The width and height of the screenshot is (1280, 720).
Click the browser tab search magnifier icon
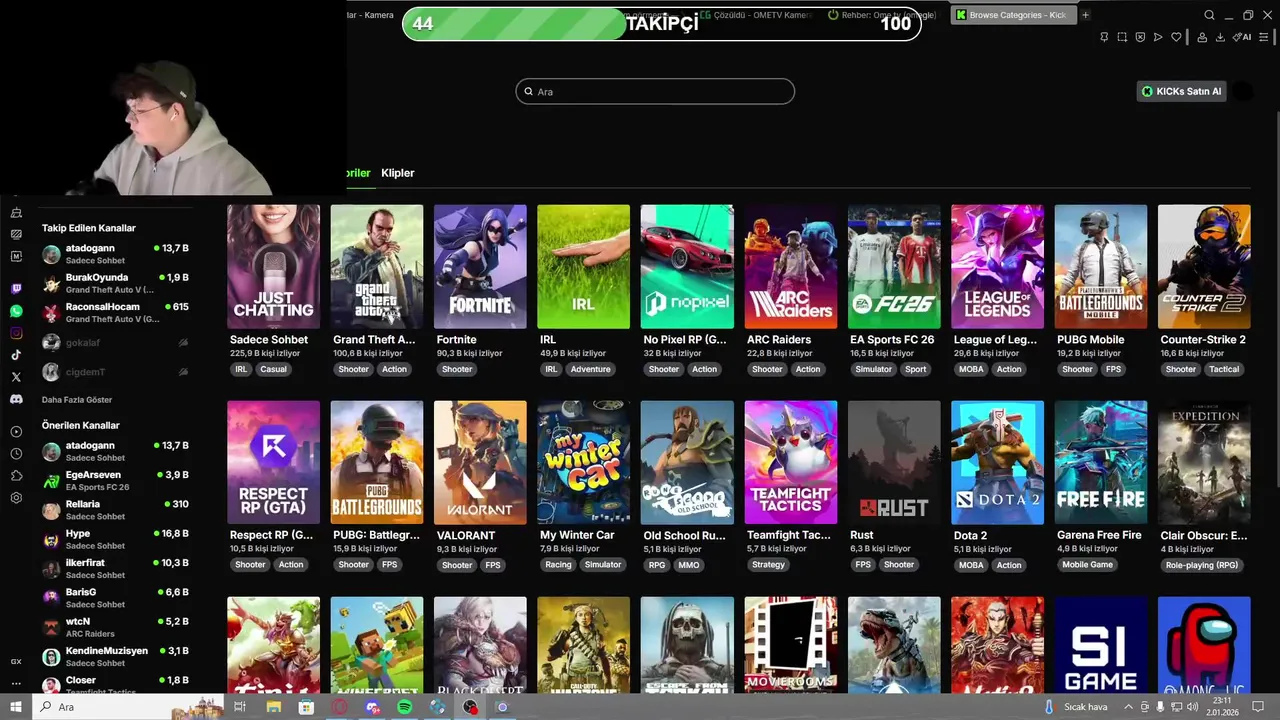point(1209,15)
